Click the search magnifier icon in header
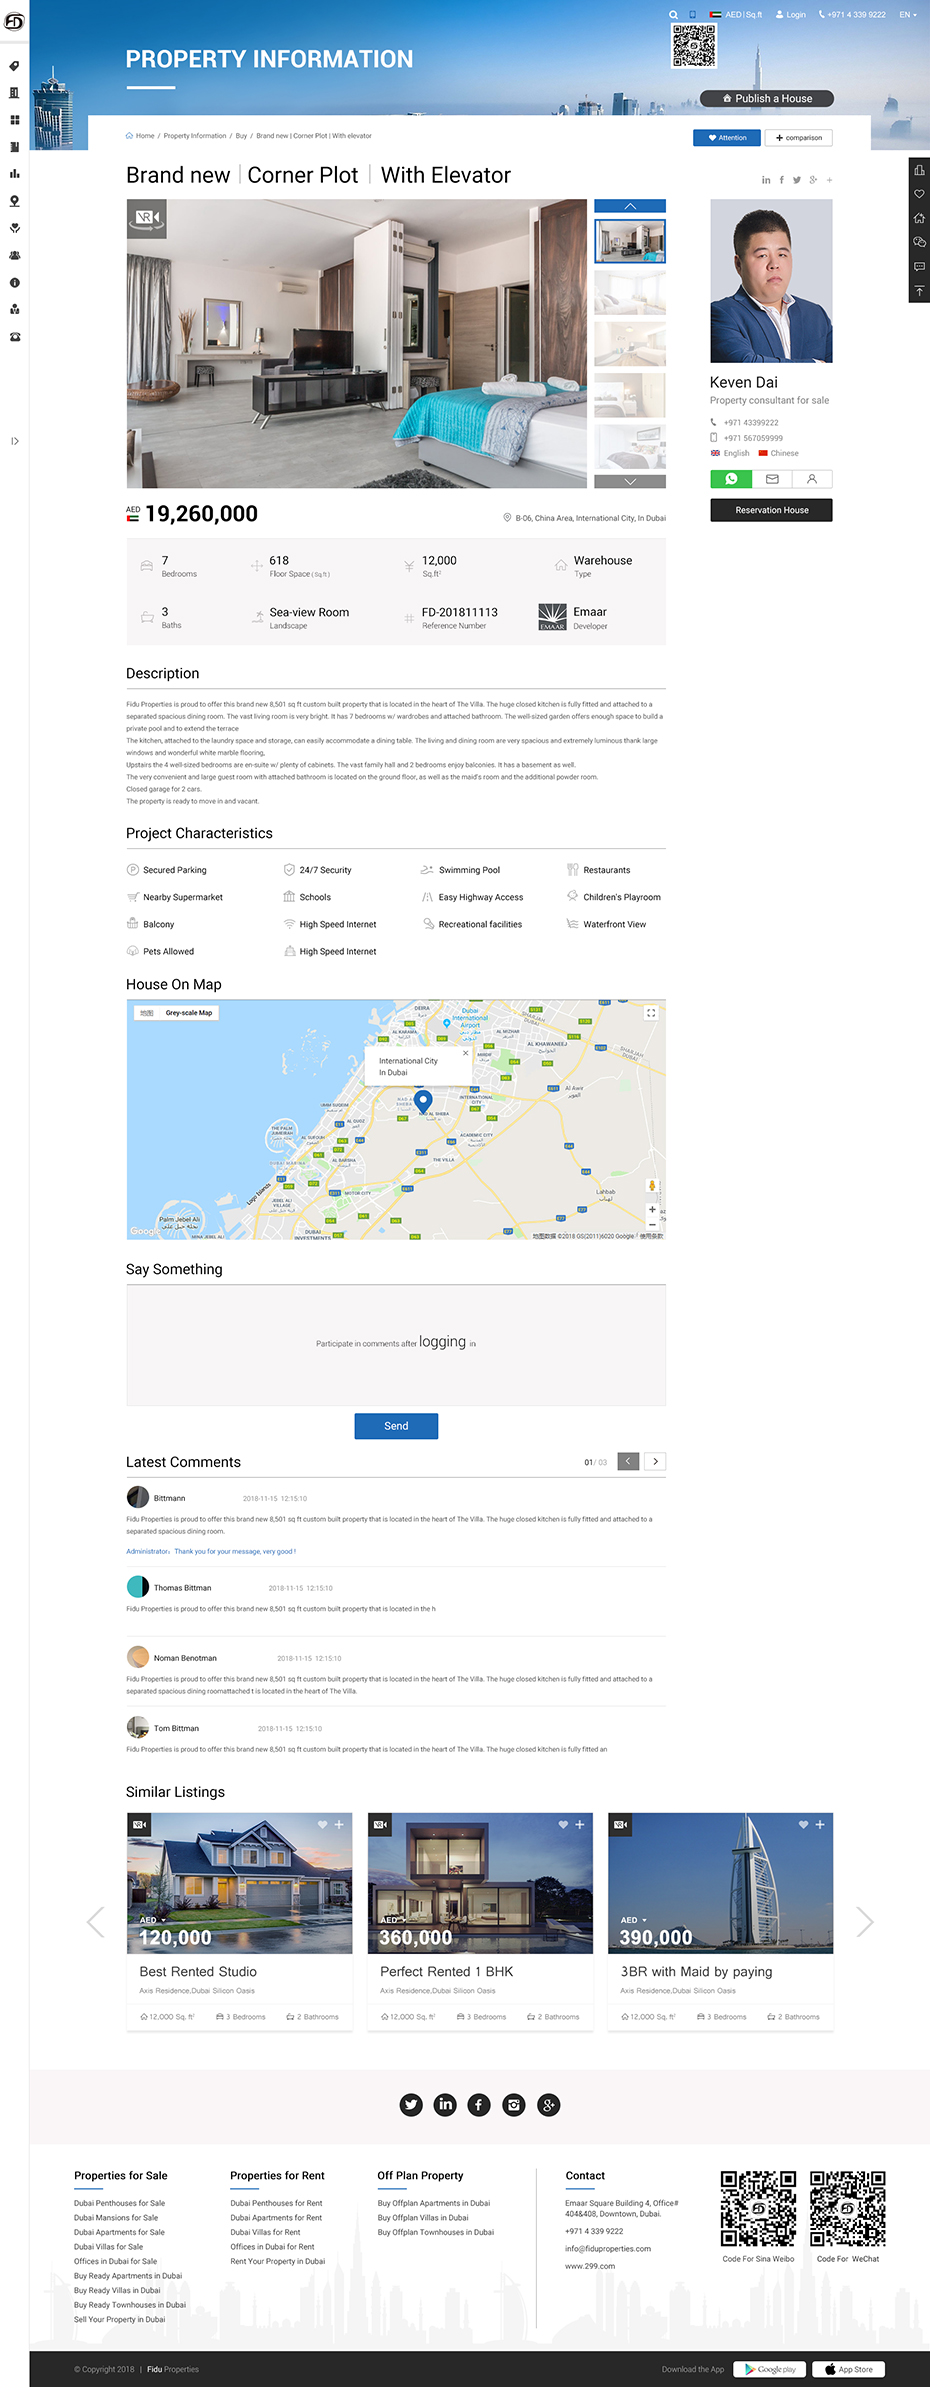930x2387 pixels. [x=673, y=15]
